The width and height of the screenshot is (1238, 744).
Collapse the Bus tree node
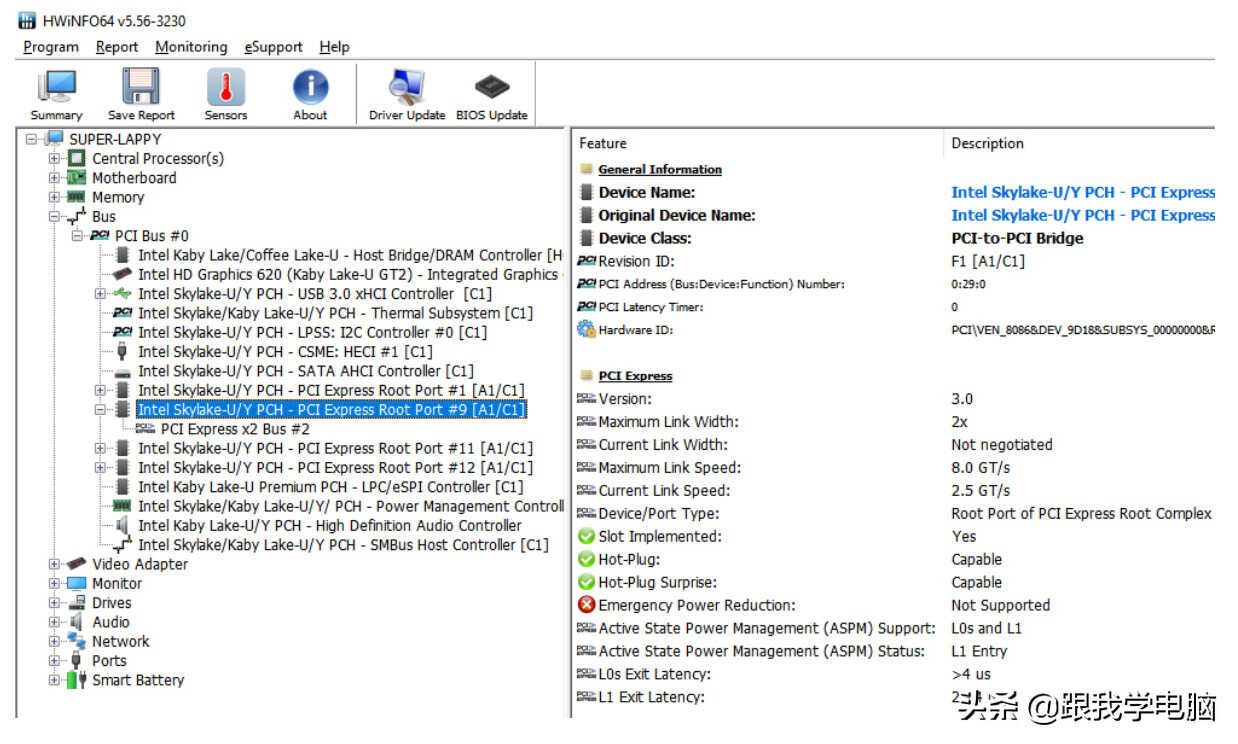[x=55, y=216]
